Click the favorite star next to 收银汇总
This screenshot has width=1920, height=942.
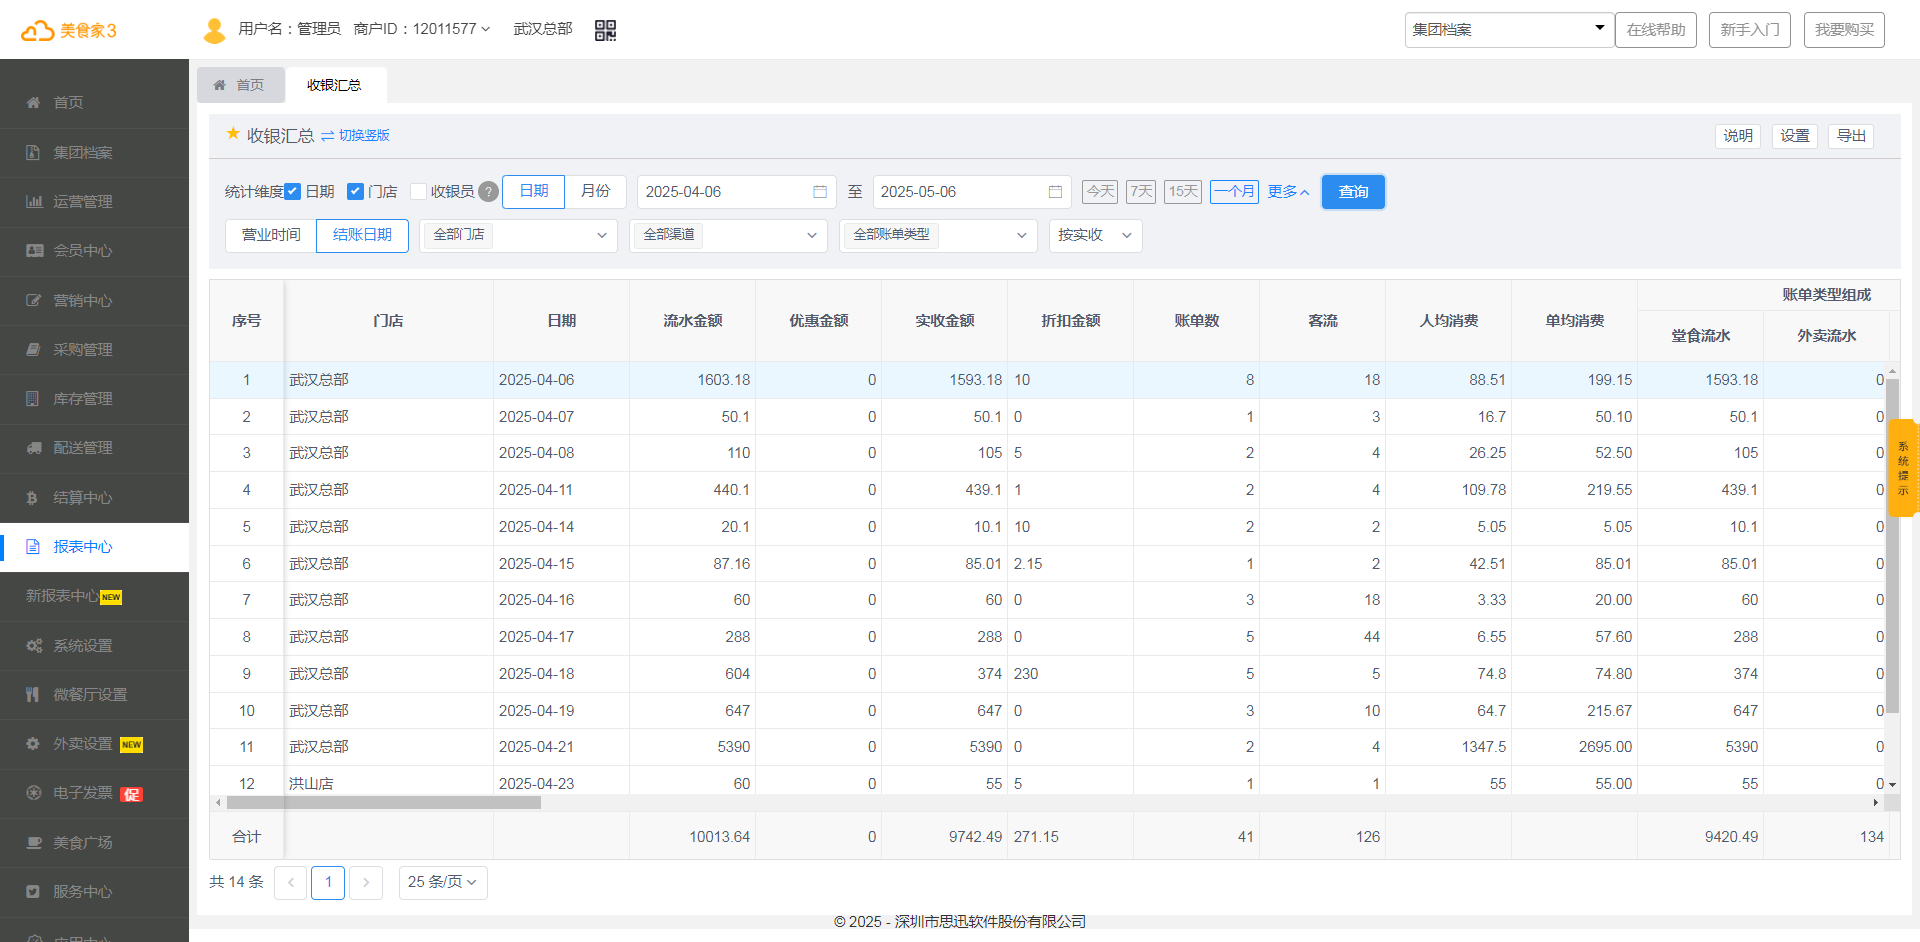(233, 134)
